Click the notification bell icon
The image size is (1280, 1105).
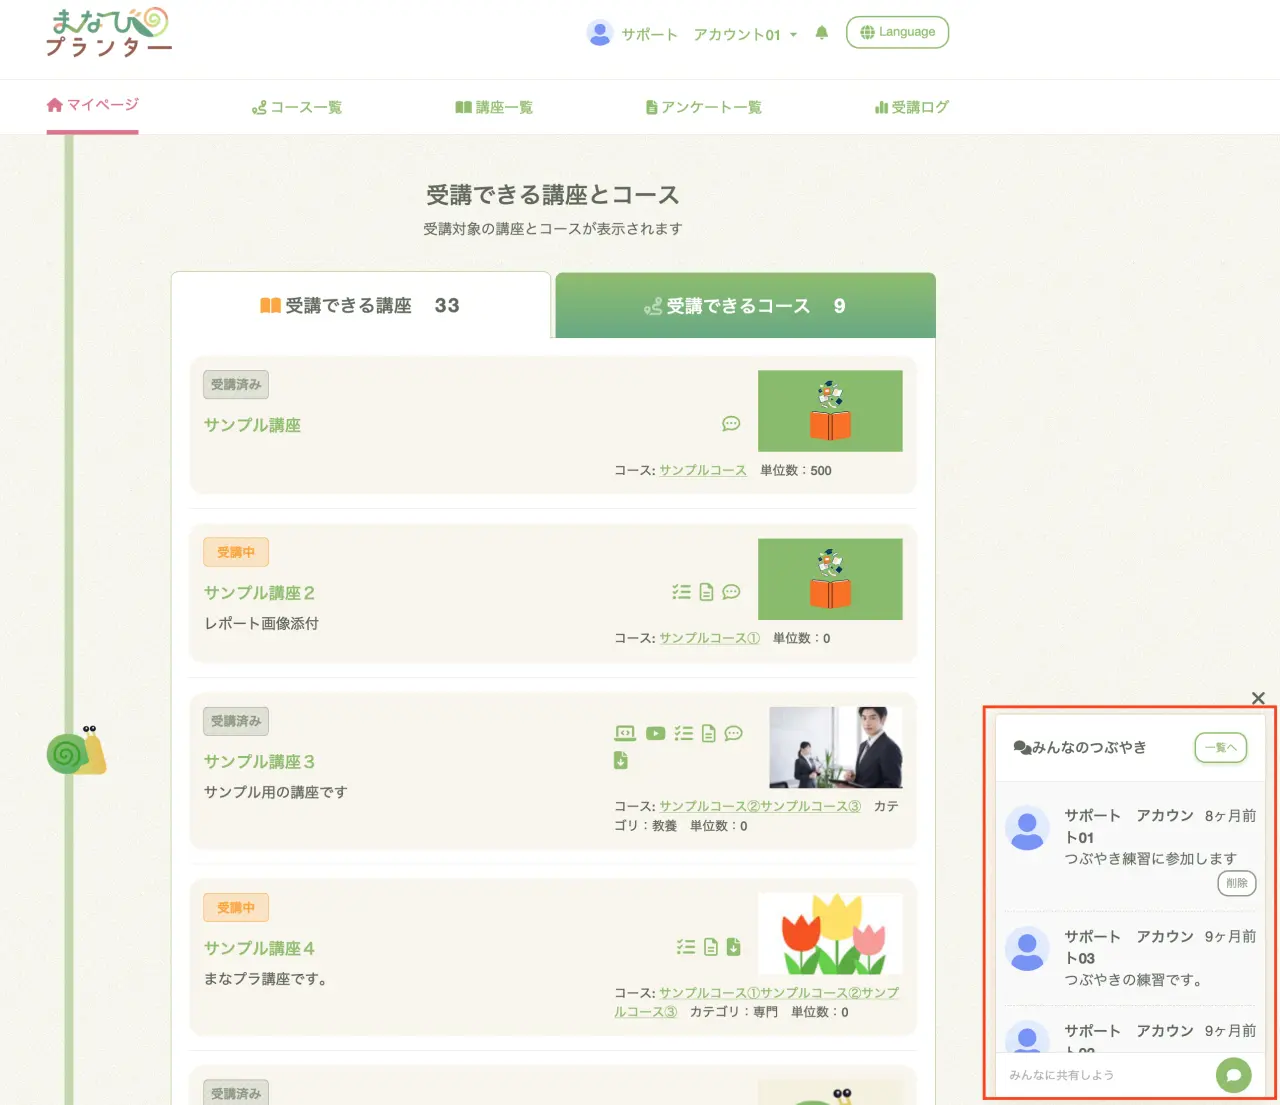821,33
